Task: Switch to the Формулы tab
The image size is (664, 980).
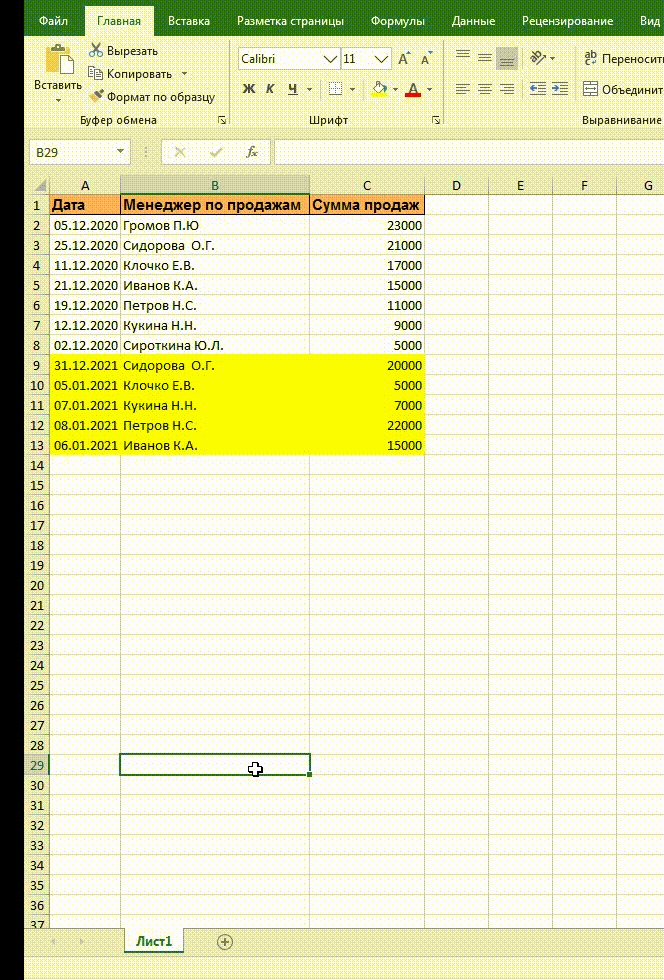Action: point(398,21)
